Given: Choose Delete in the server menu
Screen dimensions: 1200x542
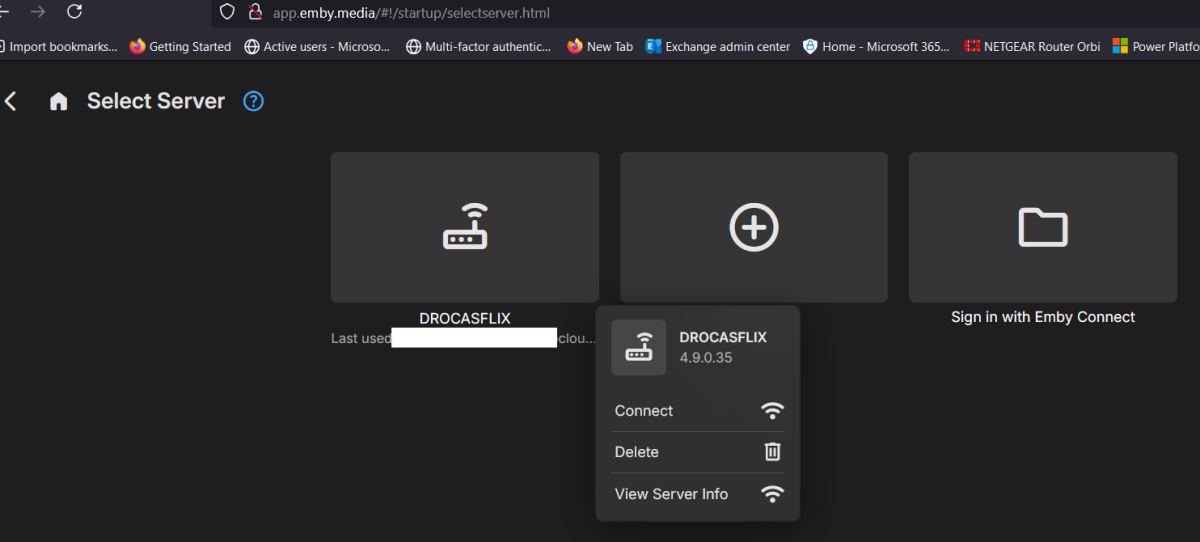Looking at the screenshot, I should click(x=698, y=452).
